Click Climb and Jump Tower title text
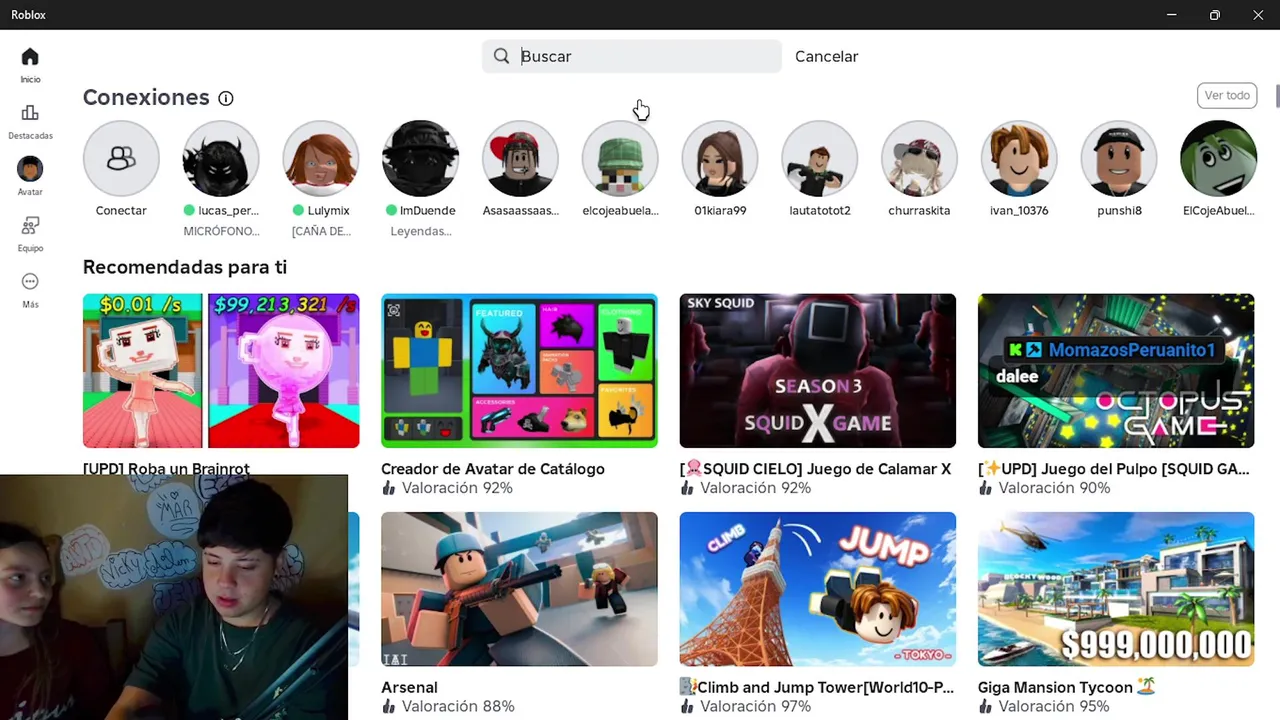 click(817, 687)
